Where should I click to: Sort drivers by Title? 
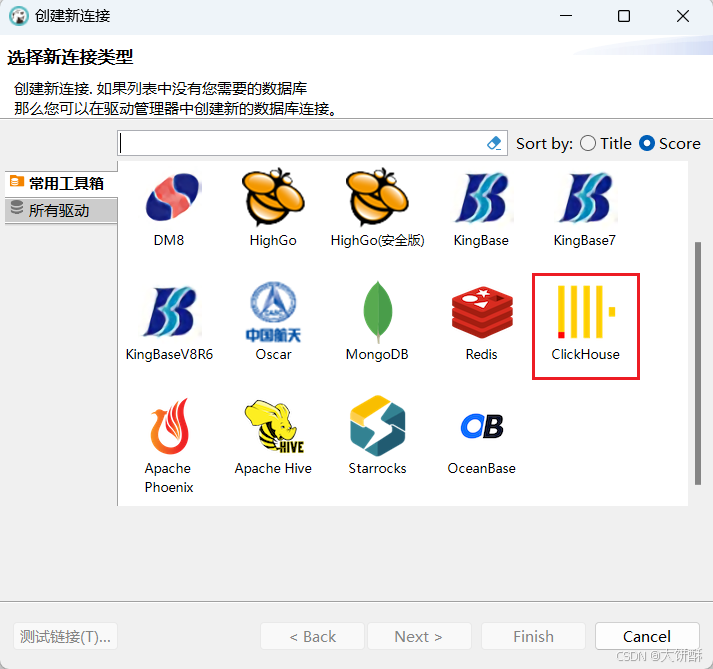606,143
